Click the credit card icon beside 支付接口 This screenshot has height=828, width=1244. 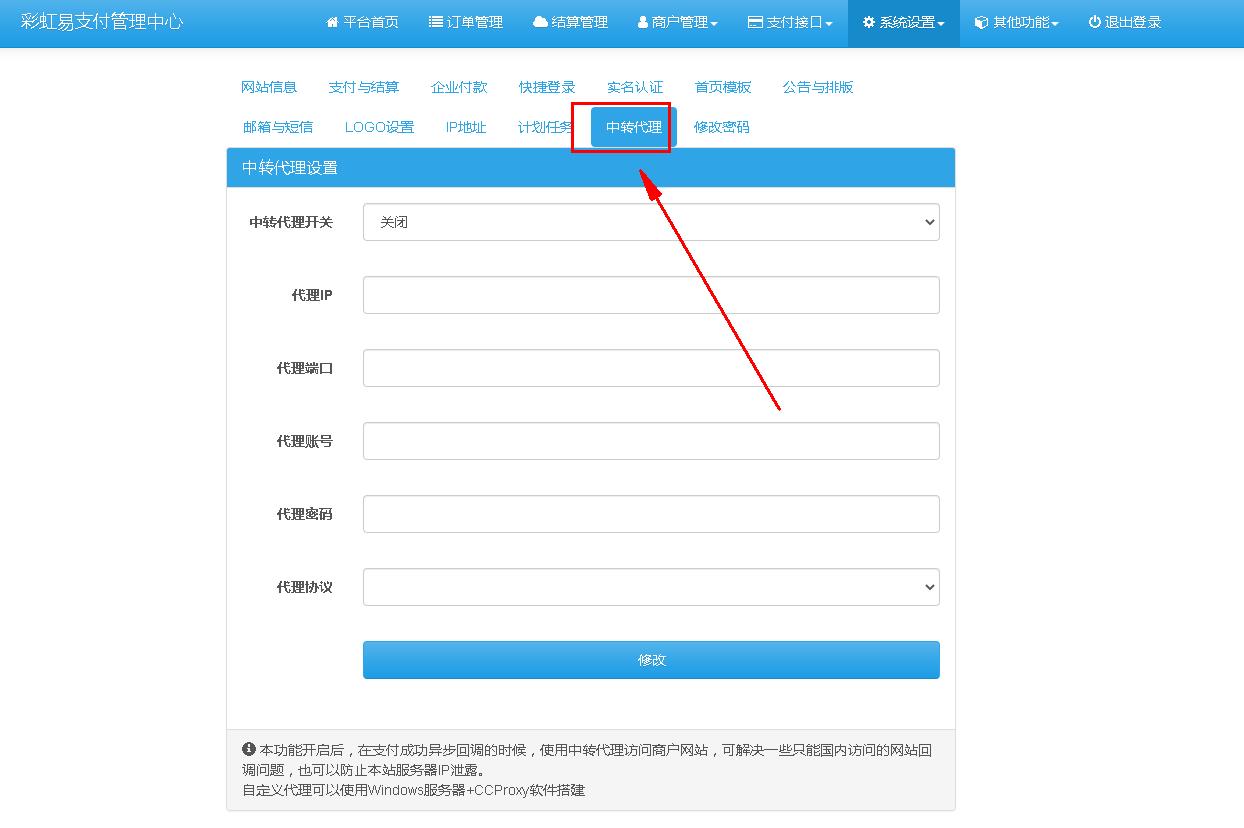coord(755,22)
